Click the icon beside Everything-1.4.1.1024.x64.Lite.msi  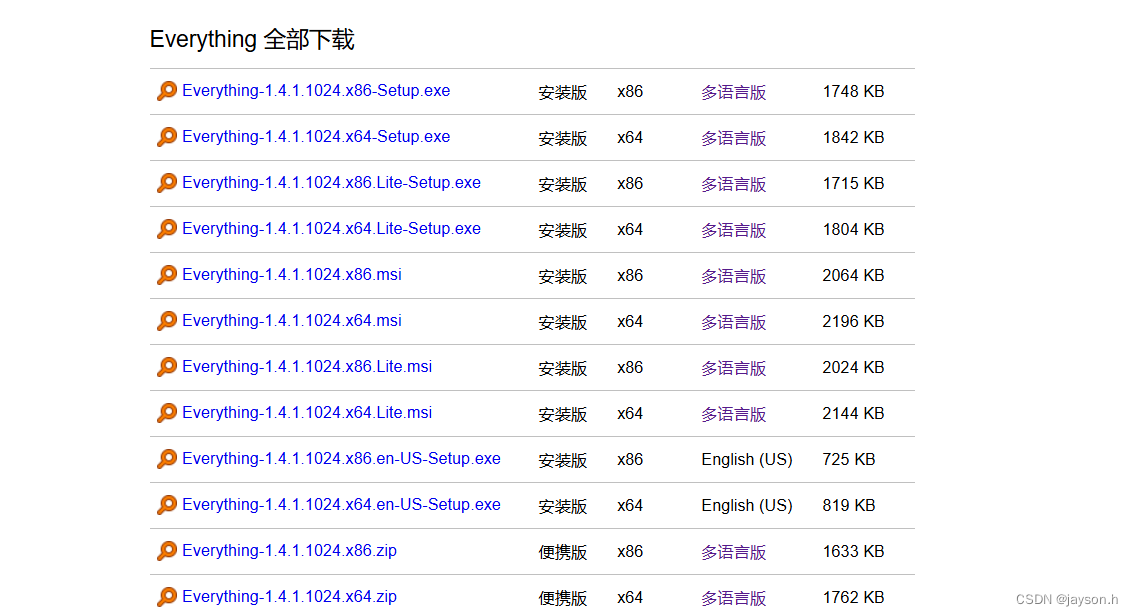pyautogui.click(x=167, y=413)
